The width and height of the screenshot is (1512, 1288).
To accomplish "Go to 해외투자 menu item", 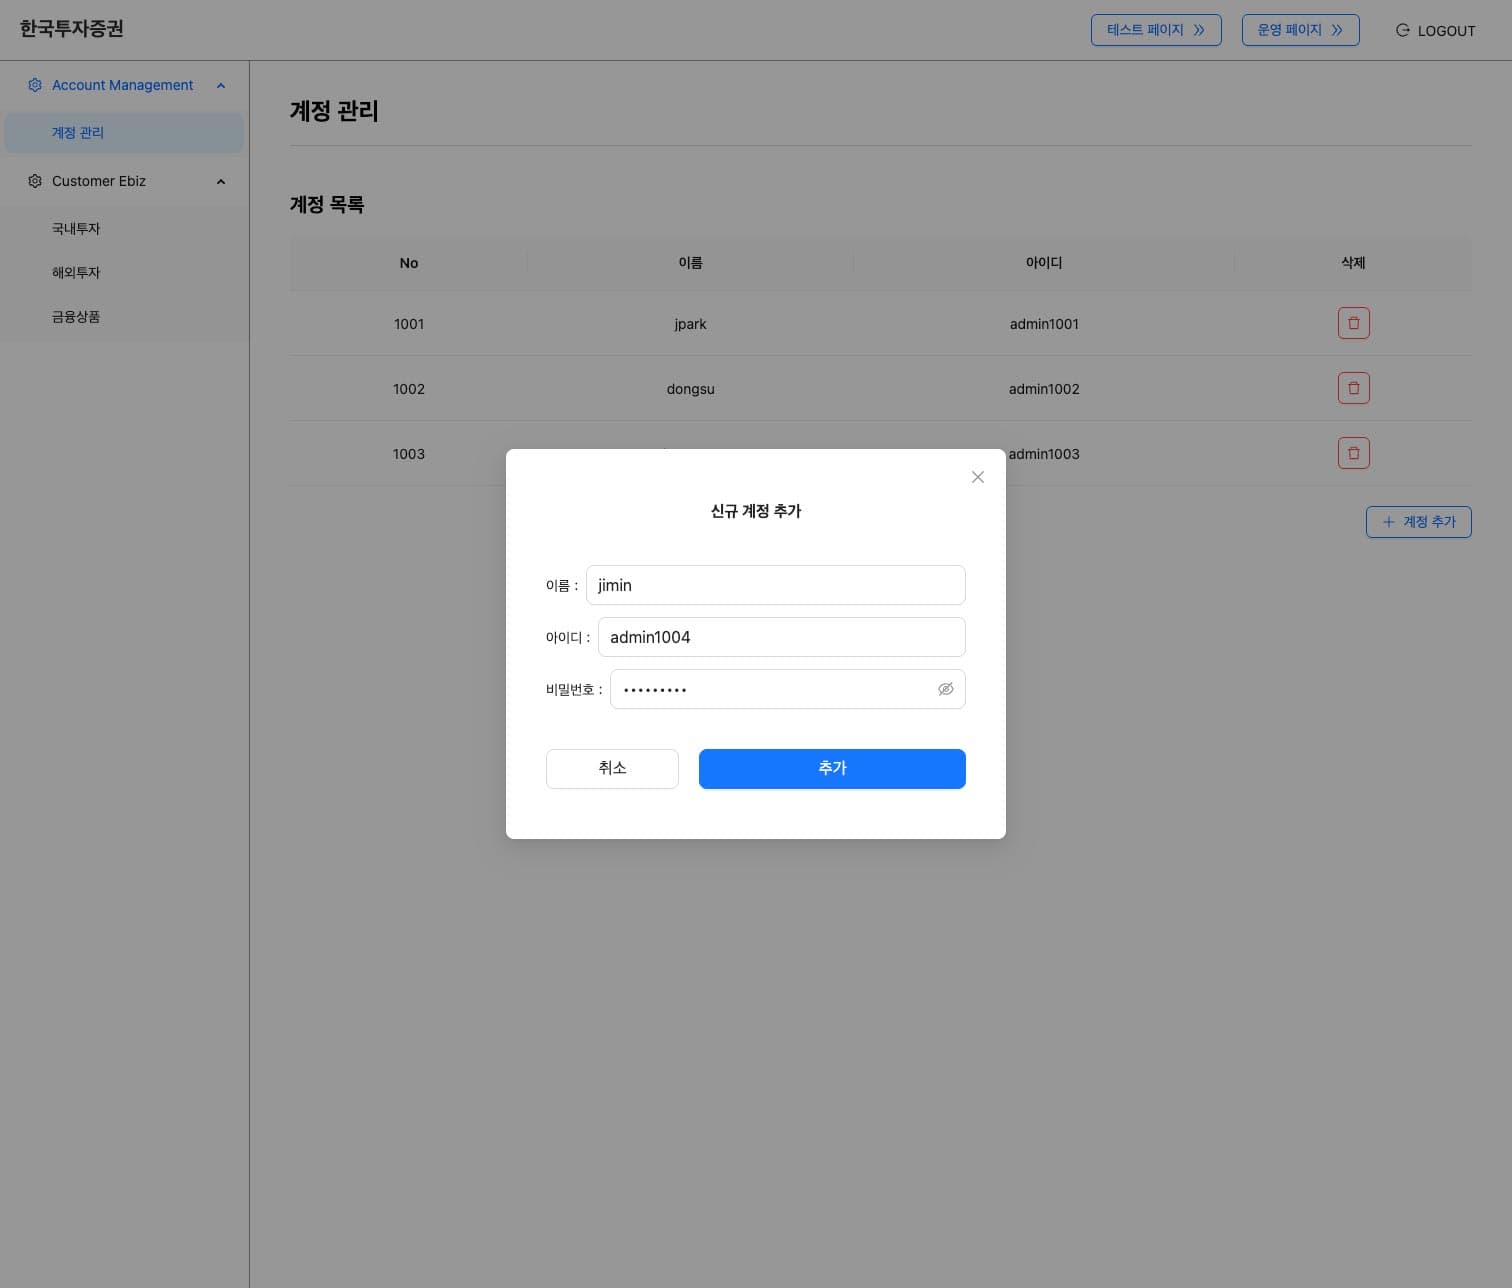I will (x=76, y=273).
